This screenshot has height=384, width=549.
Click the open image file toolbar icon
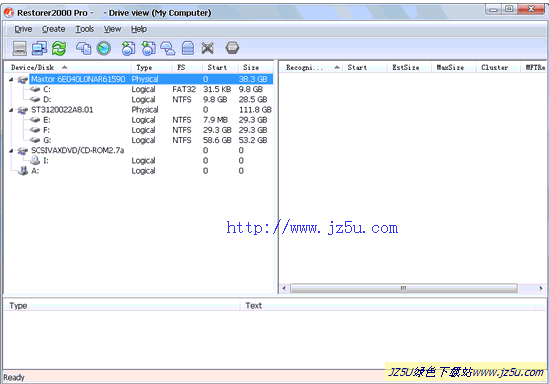[84, 48]
